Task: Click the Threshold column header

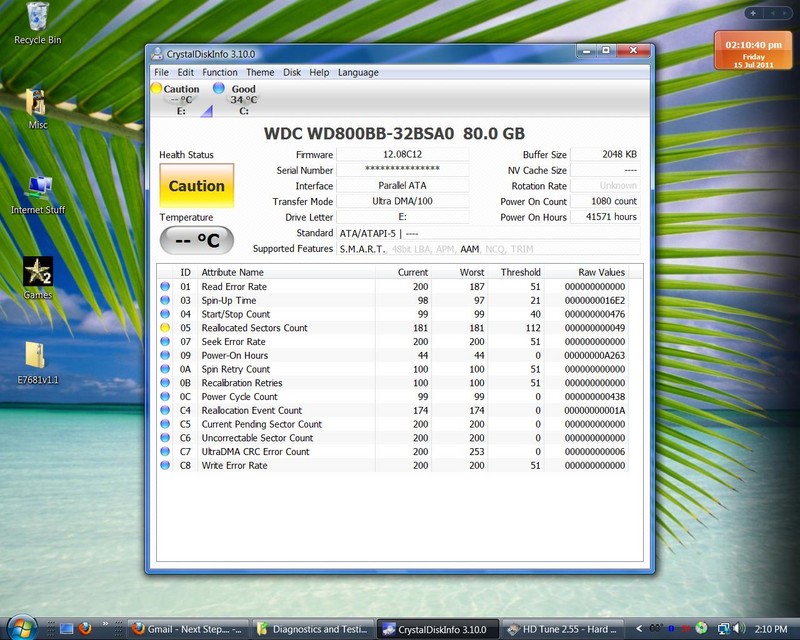Action: click(515, 272)
